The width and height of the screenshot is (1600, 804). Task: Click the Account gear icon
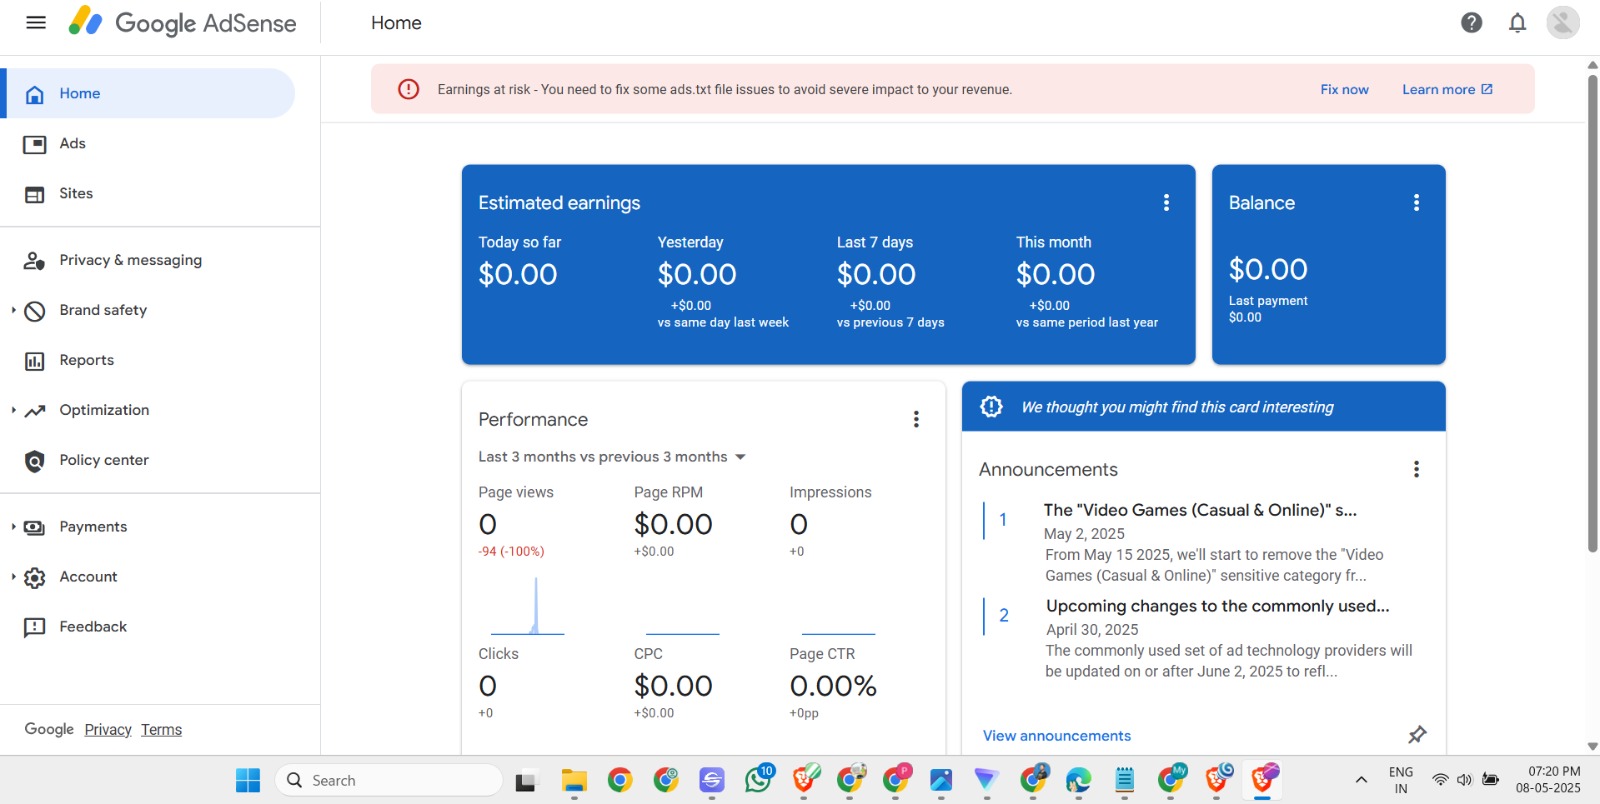tap(35, 578)
